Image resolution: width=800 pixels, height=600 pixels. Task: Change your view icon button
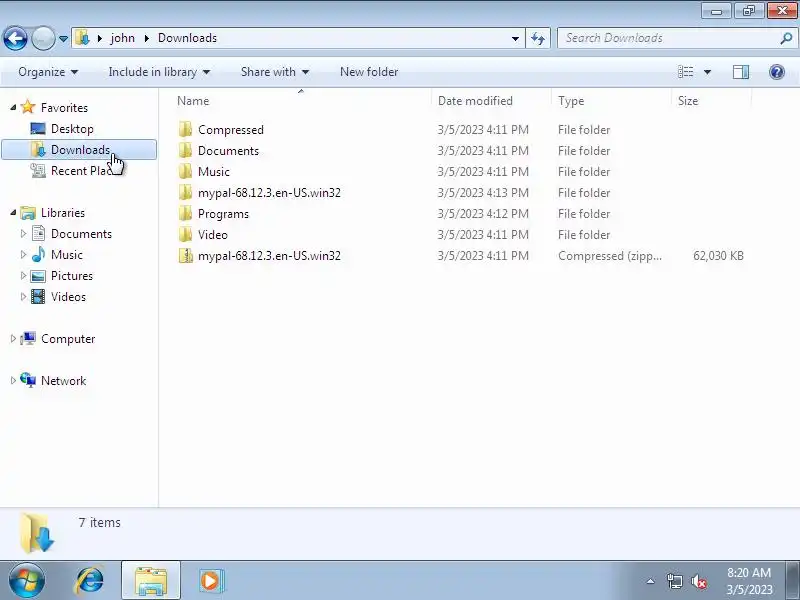pyautogui.click(x=685, y=72)
